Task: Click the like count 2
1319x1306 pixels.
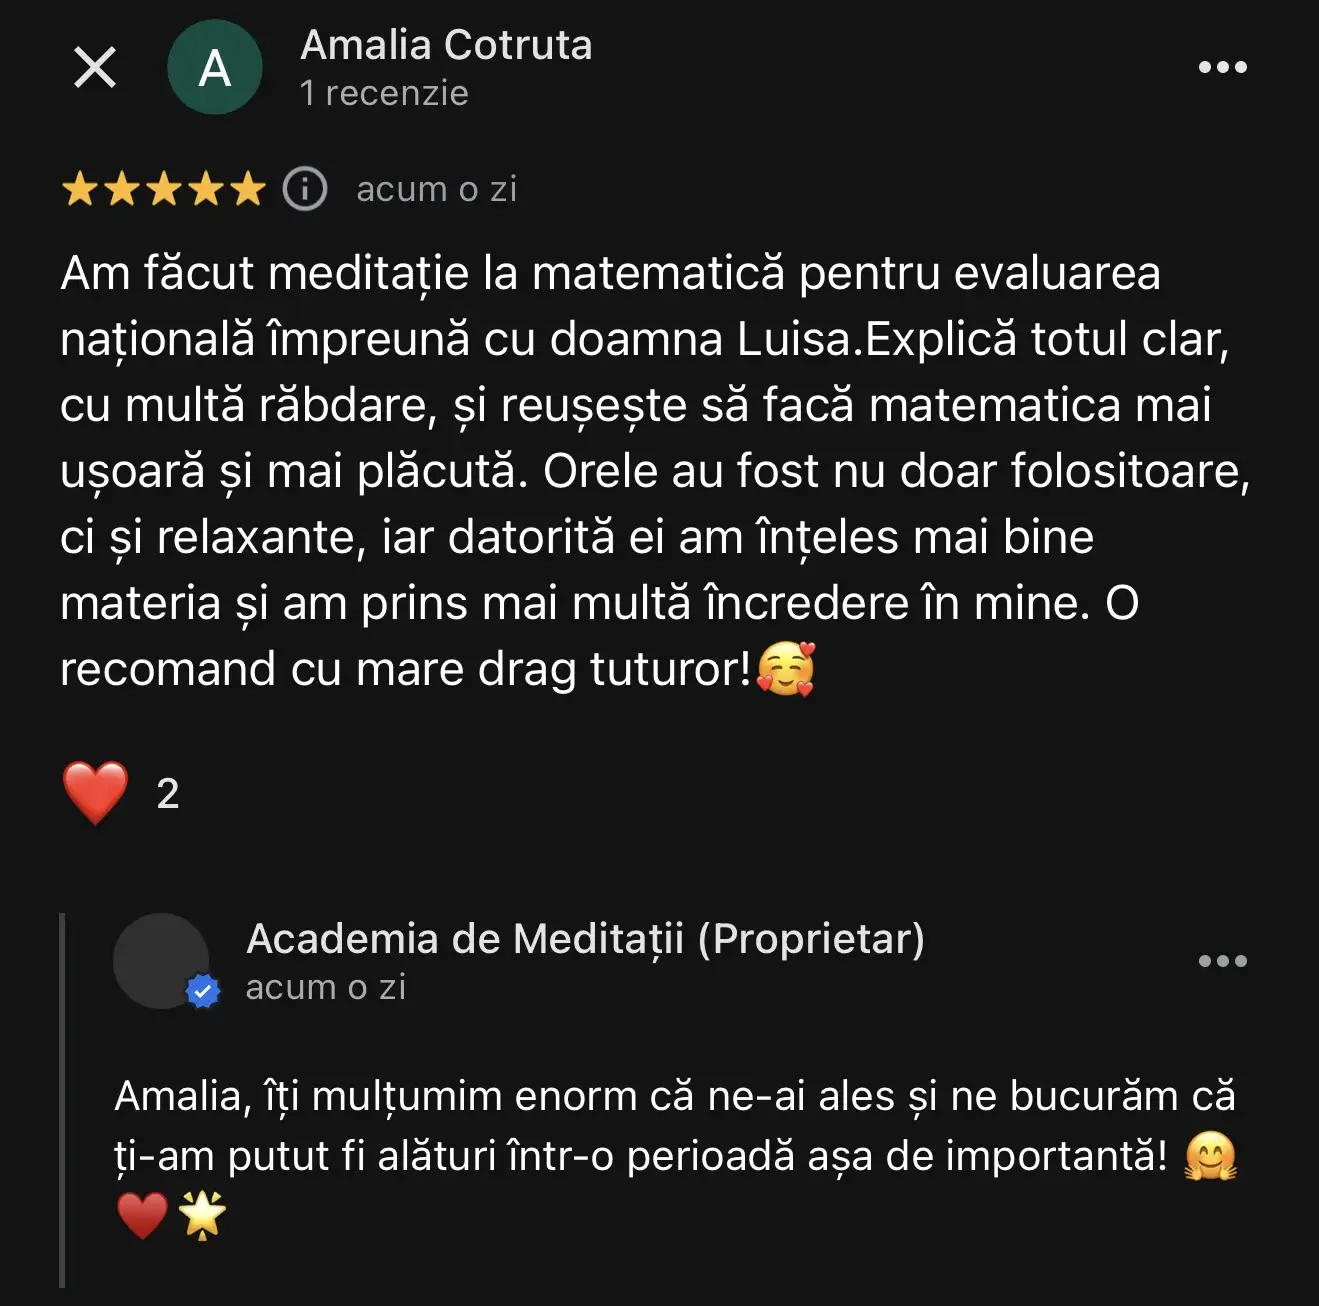Action: pyautogui.click(x=168, y=794)
